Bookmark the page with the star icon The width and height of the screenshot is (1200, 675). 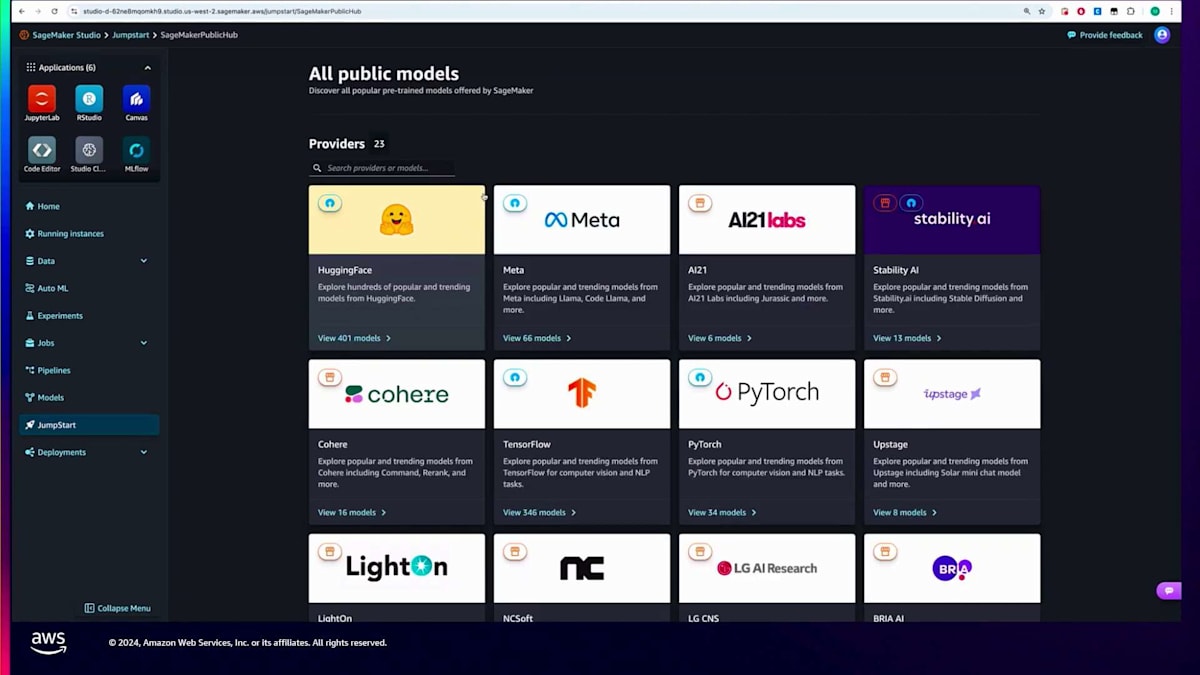click(x=1042, y=11)
